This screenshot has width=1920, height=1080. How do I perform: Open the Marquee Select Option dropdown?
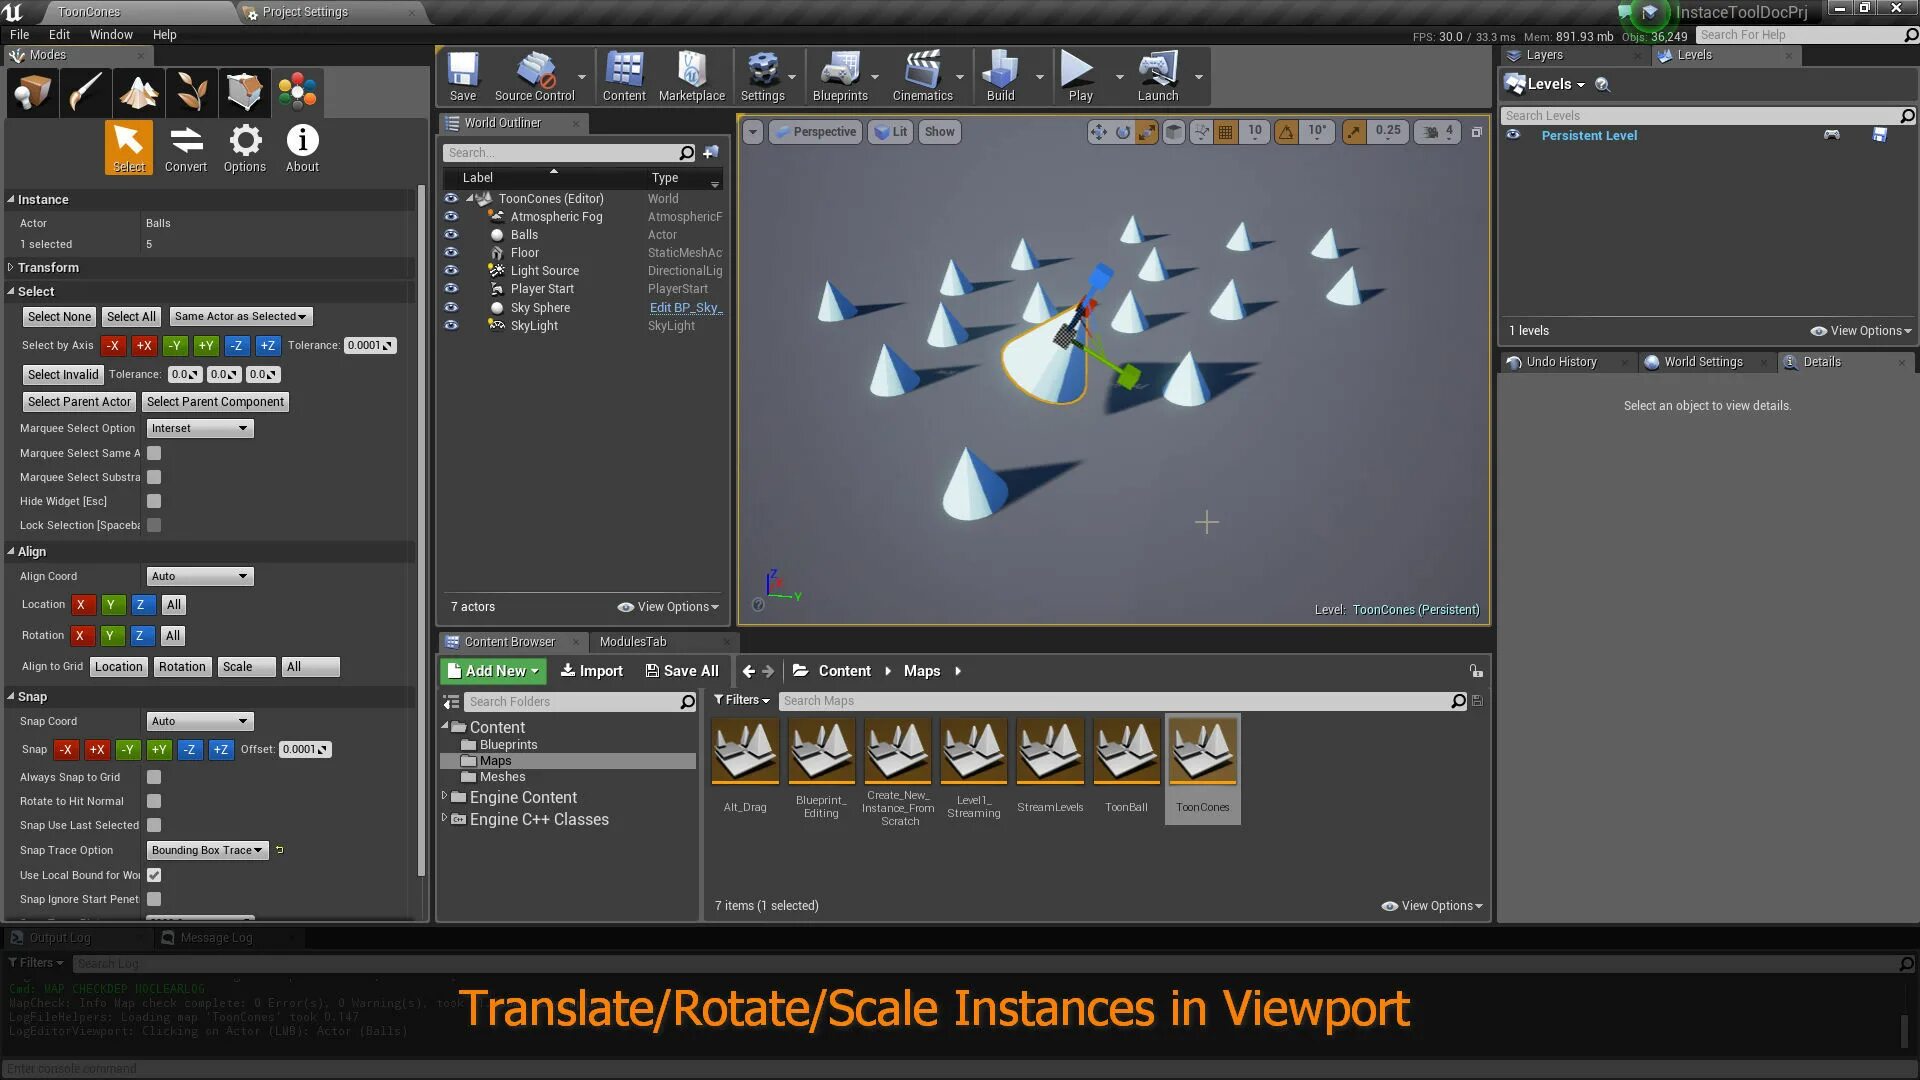pyautogui.click(x=200, y=428)
